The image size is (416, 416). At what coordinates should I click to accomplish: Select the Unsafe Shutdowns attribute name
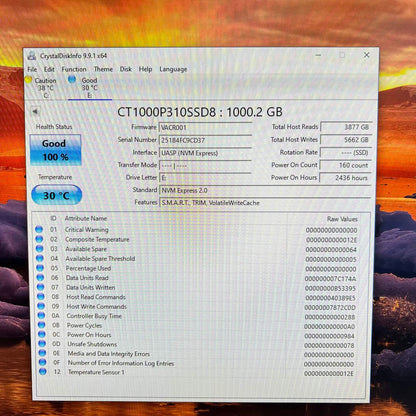(x=92, y=344)
